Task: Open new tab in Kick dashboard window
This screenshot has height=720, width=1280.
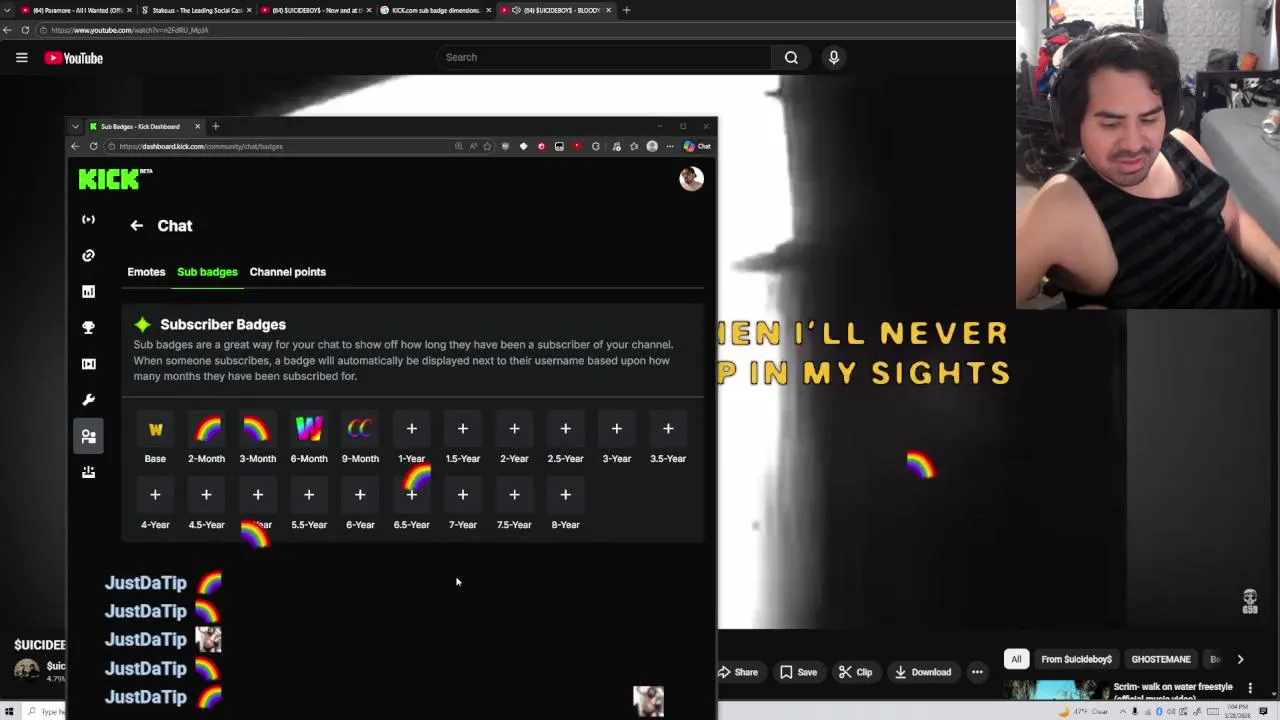Action: click(215, 126)
